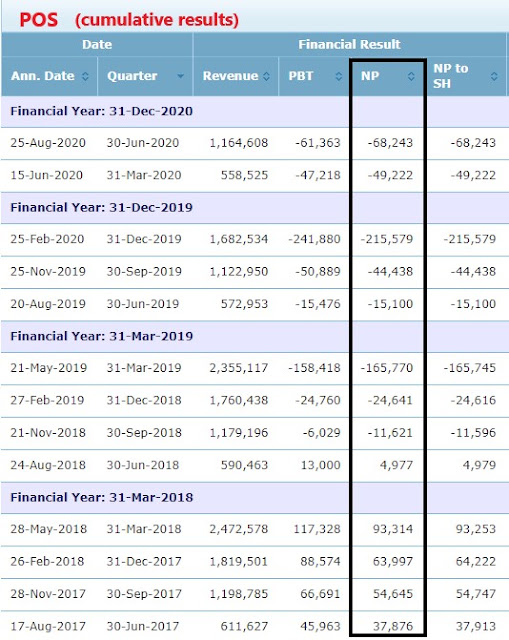Viewport: 509px width, 640px height.
Task: Select PBT value 117,328
Action: tap(317, 529)
